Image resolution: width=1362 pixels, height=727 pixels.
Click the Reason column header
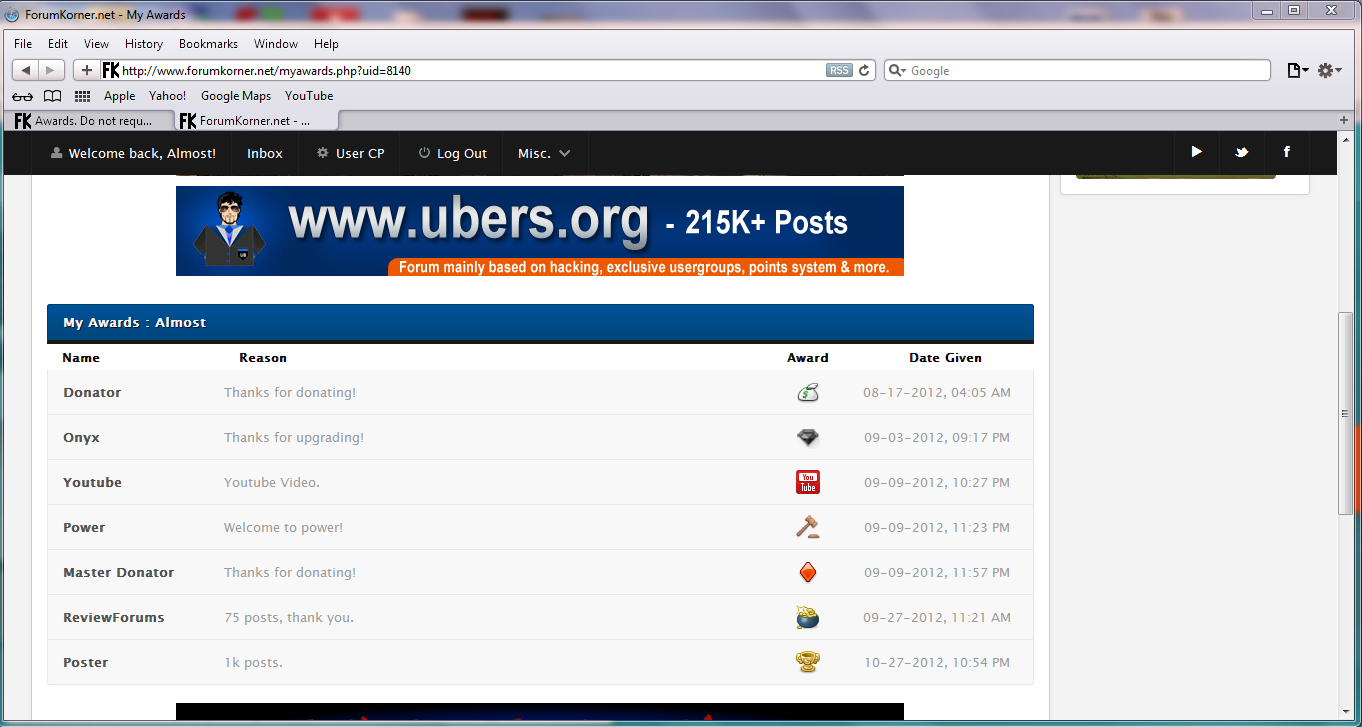click(x=263, y=358)
